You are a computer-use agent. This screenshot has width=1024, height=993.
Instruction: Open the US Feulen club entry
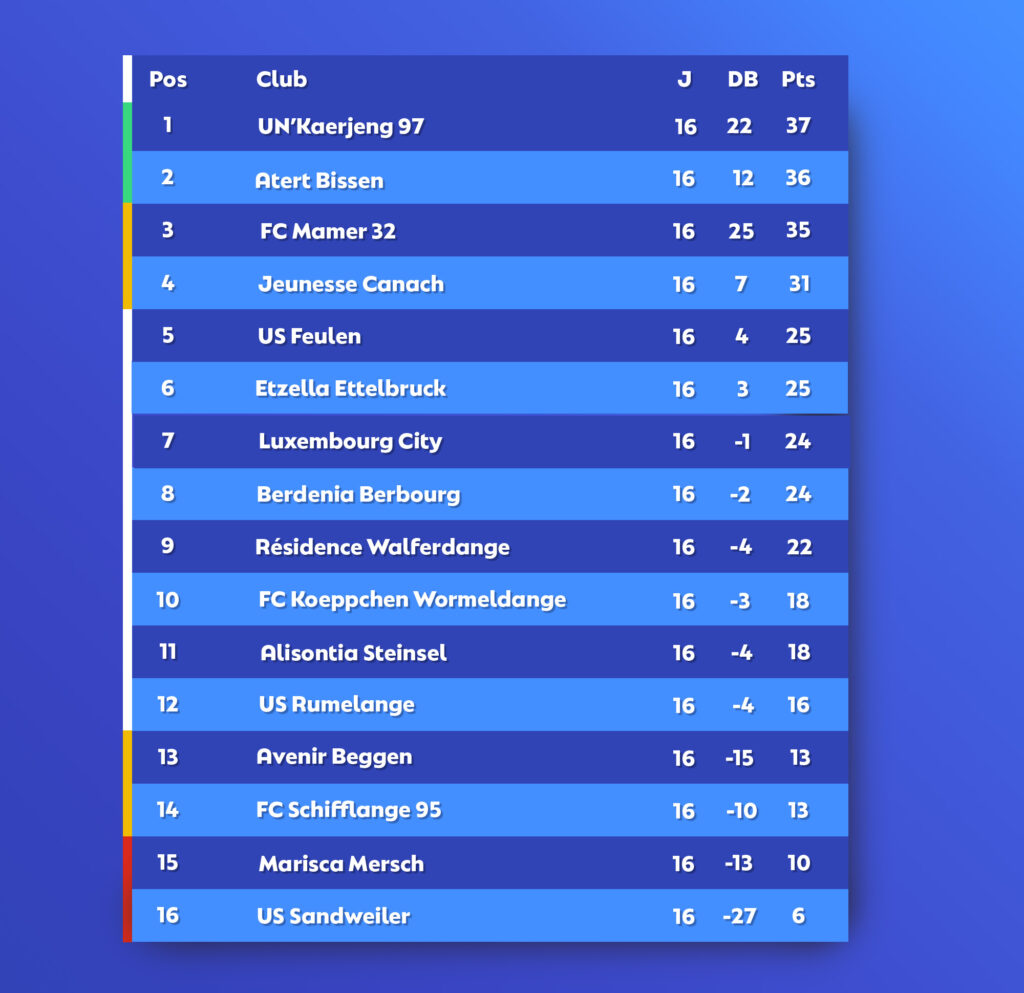tap(309, 336)
